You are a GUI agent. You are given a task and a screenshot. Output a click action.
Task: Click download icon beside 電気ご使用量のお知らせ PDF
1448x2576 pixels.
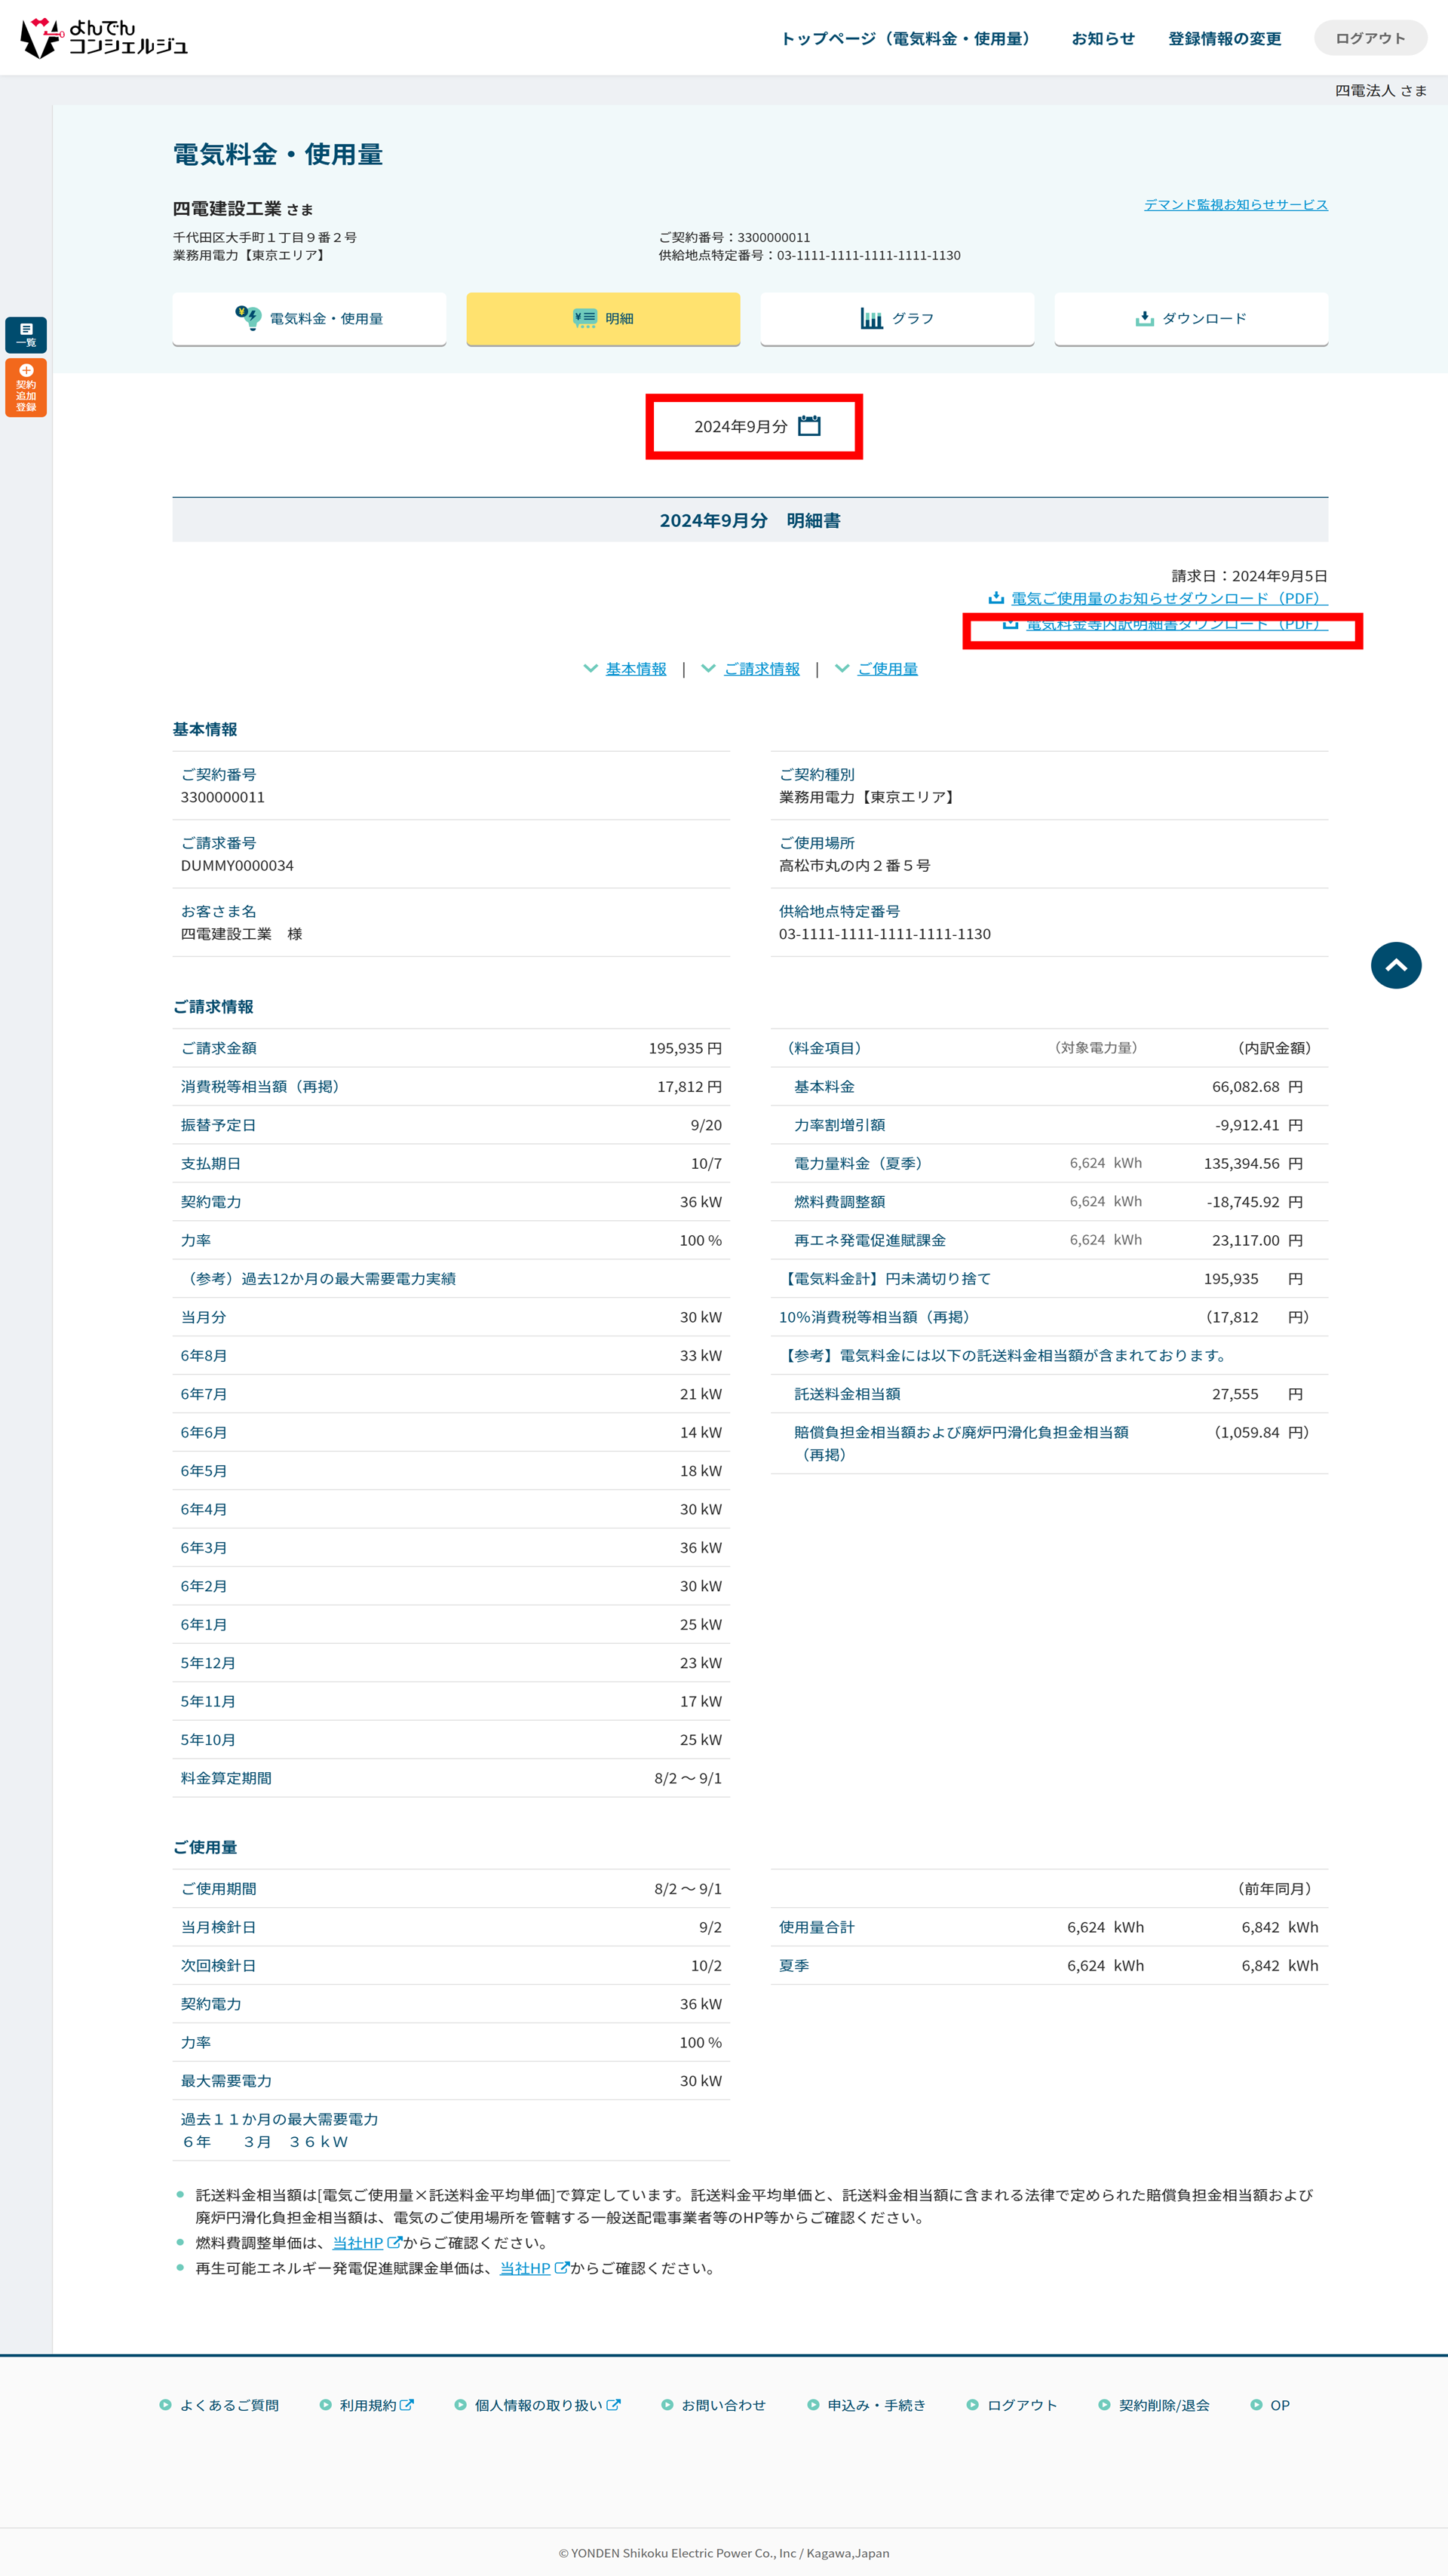[x=996, y=598]
